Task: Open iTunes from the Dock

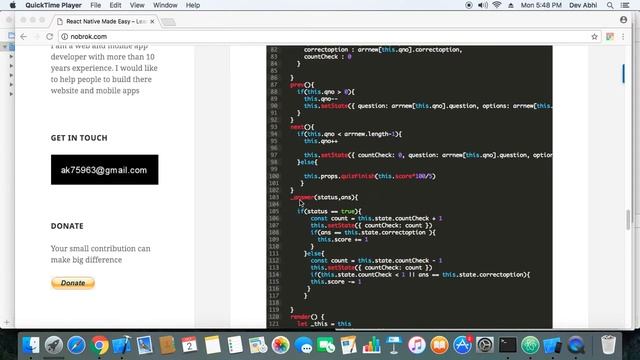Action: click(417, 345)
